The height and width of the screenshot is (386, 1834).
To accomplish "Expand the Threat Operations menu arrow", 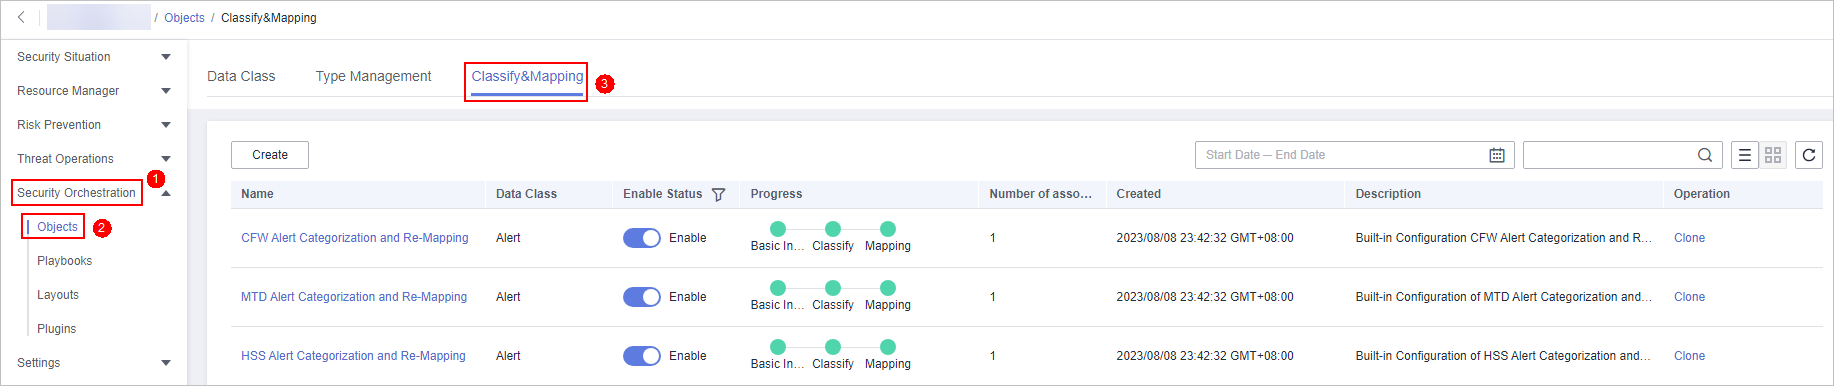I will [x=166, y=159].
